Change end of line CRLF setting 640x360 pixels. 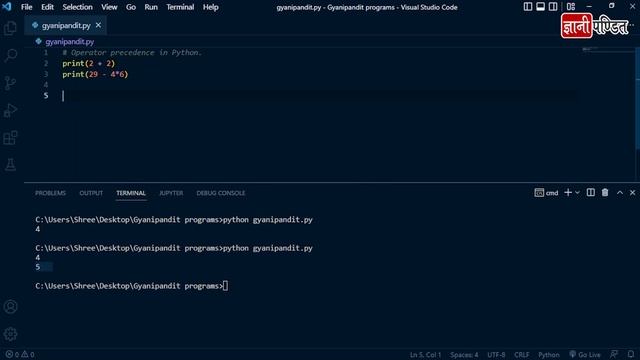pos(522,355)
